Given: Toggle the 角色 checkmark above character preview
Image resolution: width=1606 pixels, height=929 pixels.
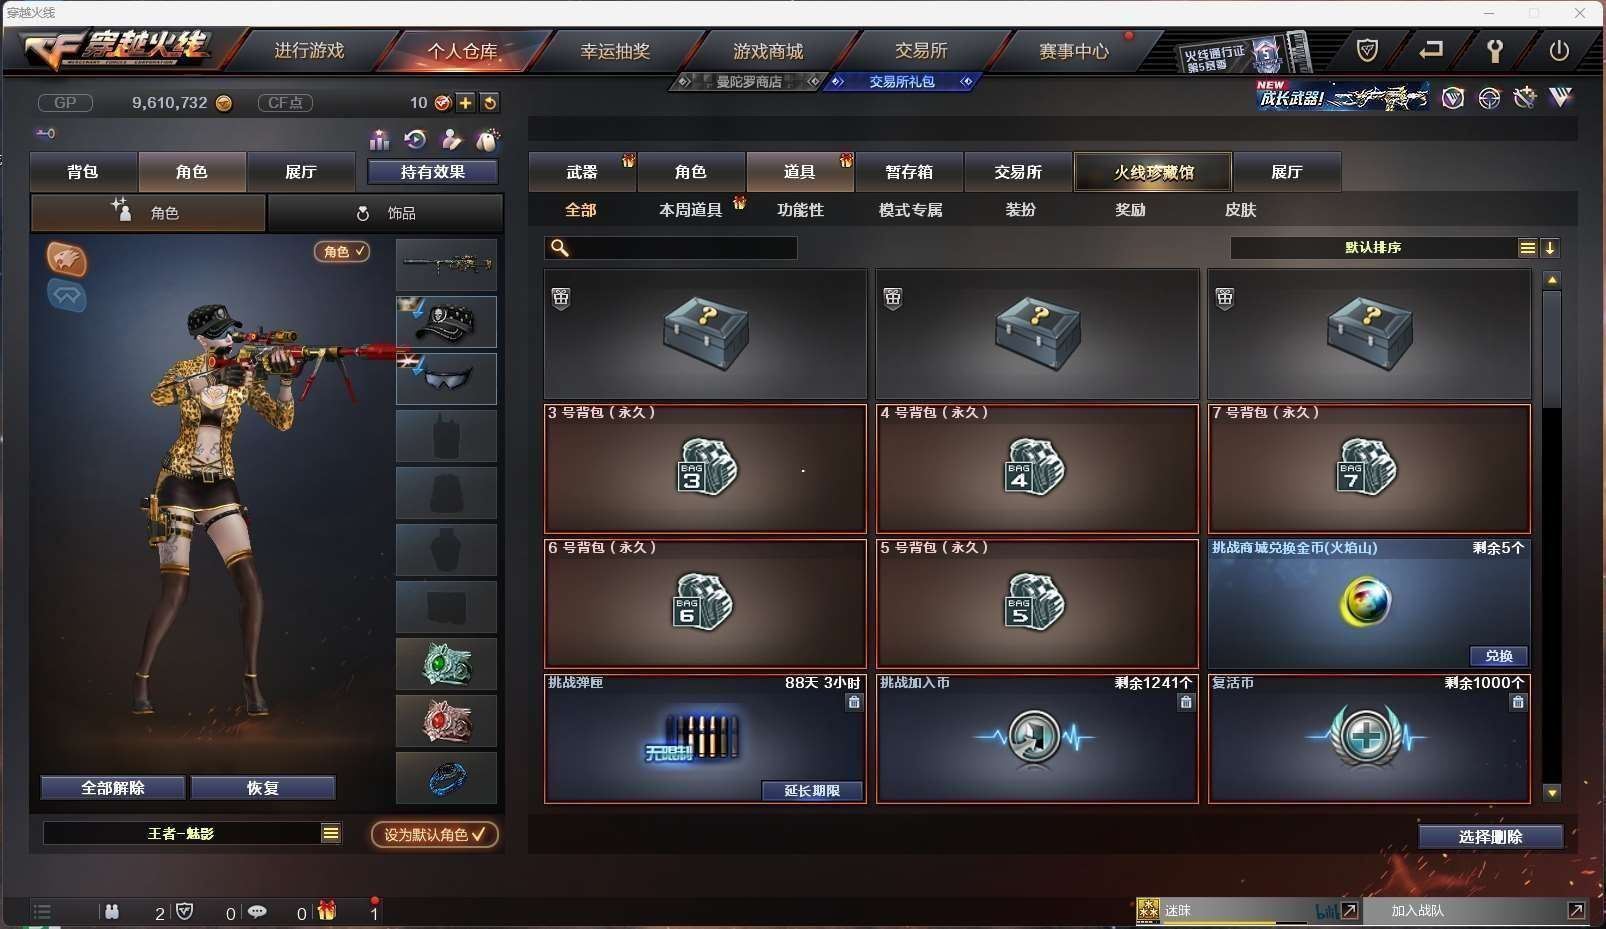Looking at the screenshot, I should tap(342, 252).
